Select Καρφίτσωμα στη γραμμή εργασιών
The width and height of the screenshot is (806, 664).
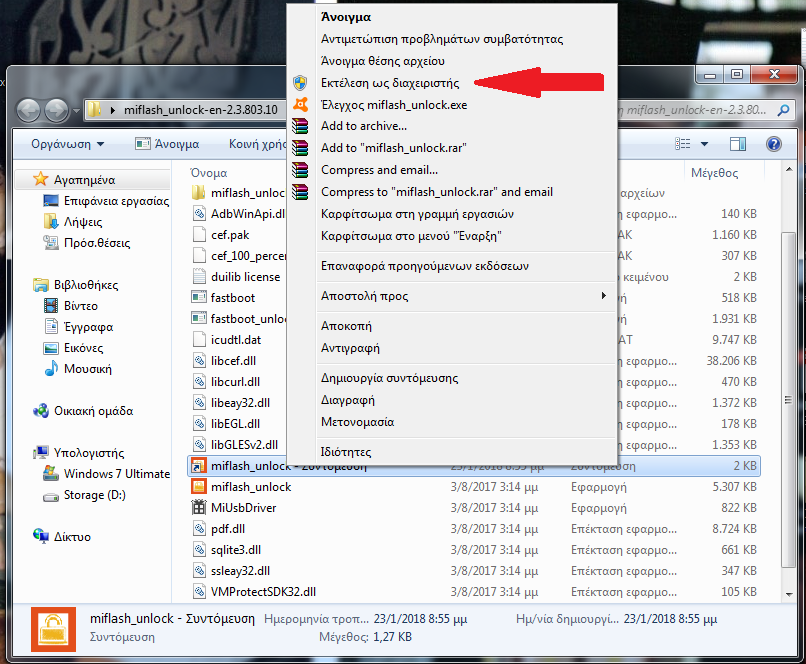click(417, 214)
